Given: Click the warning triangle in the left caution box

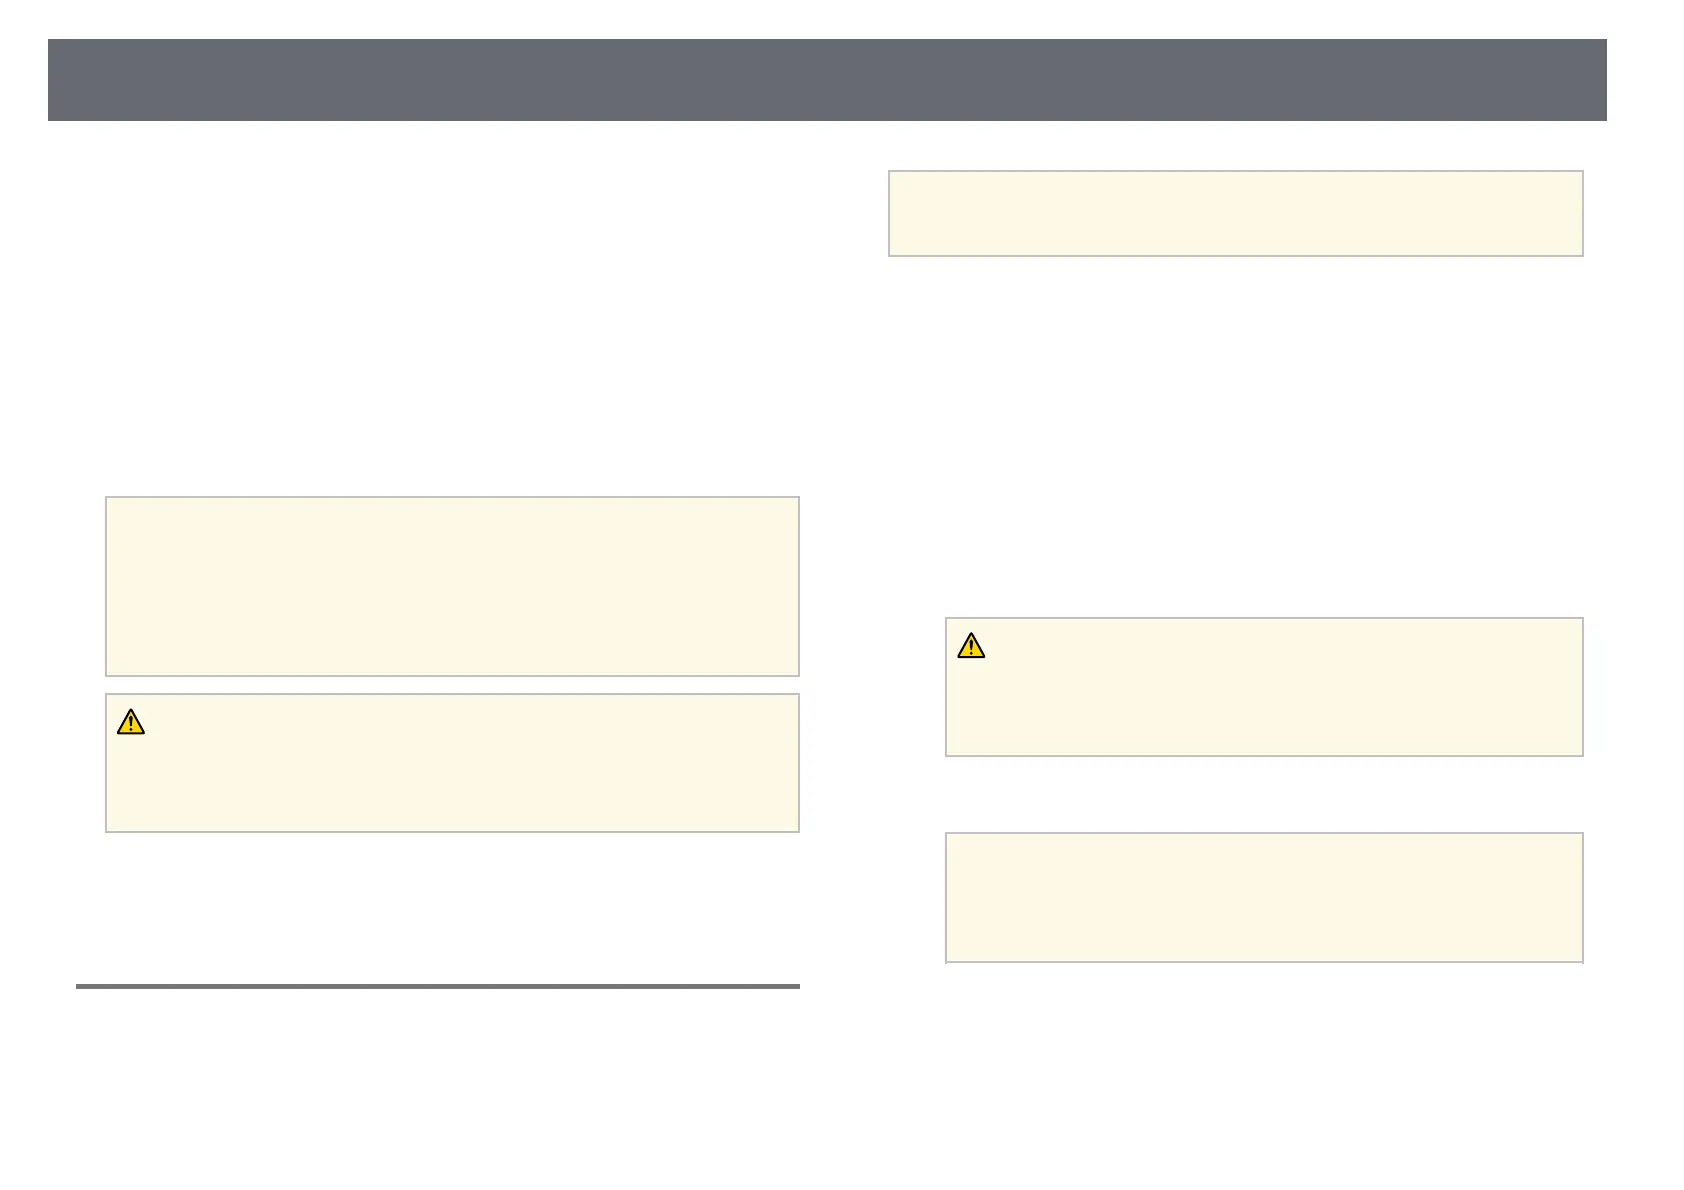Looking at the screenshot, I should pyautogui.click(x=131, y=722).
